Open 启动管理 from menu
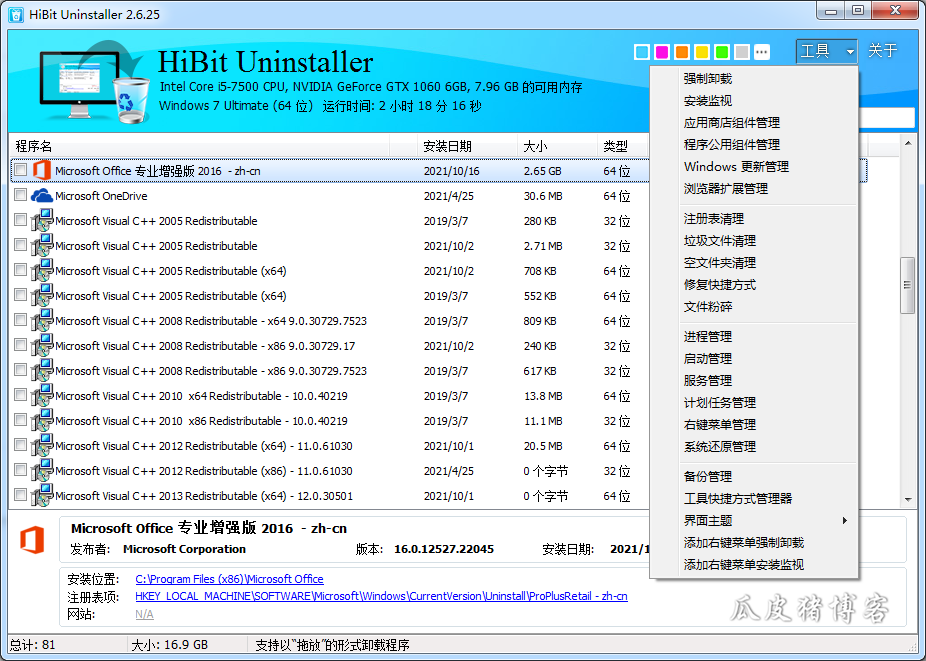 coord(754,359)
